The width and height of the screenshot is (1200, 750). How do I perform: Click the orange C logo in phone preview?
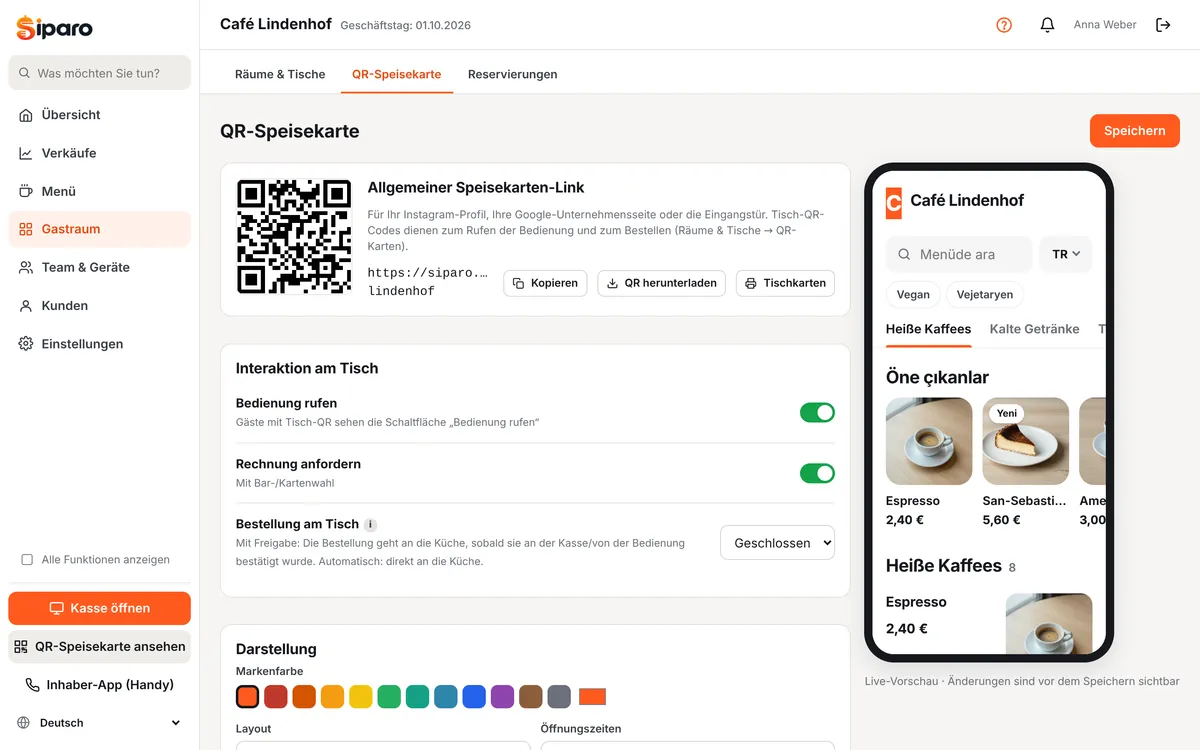click(893, 201)
